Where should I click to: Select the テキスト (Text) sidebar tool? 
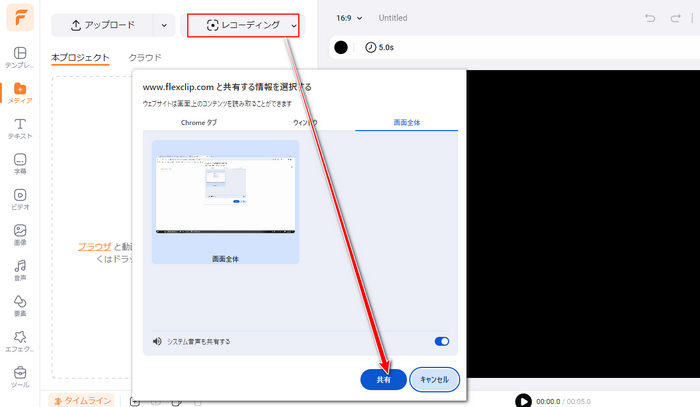(20, 128)
